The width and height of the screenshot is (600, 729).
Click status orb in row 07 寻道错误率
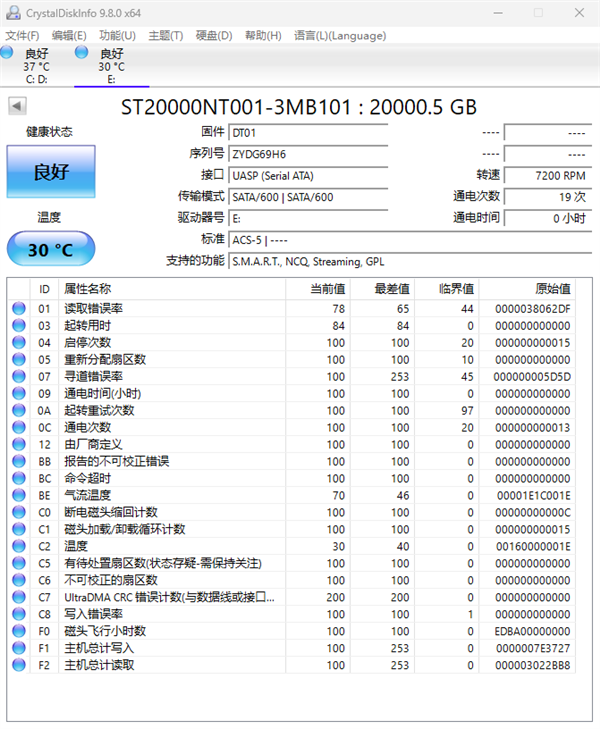[19, 376]
